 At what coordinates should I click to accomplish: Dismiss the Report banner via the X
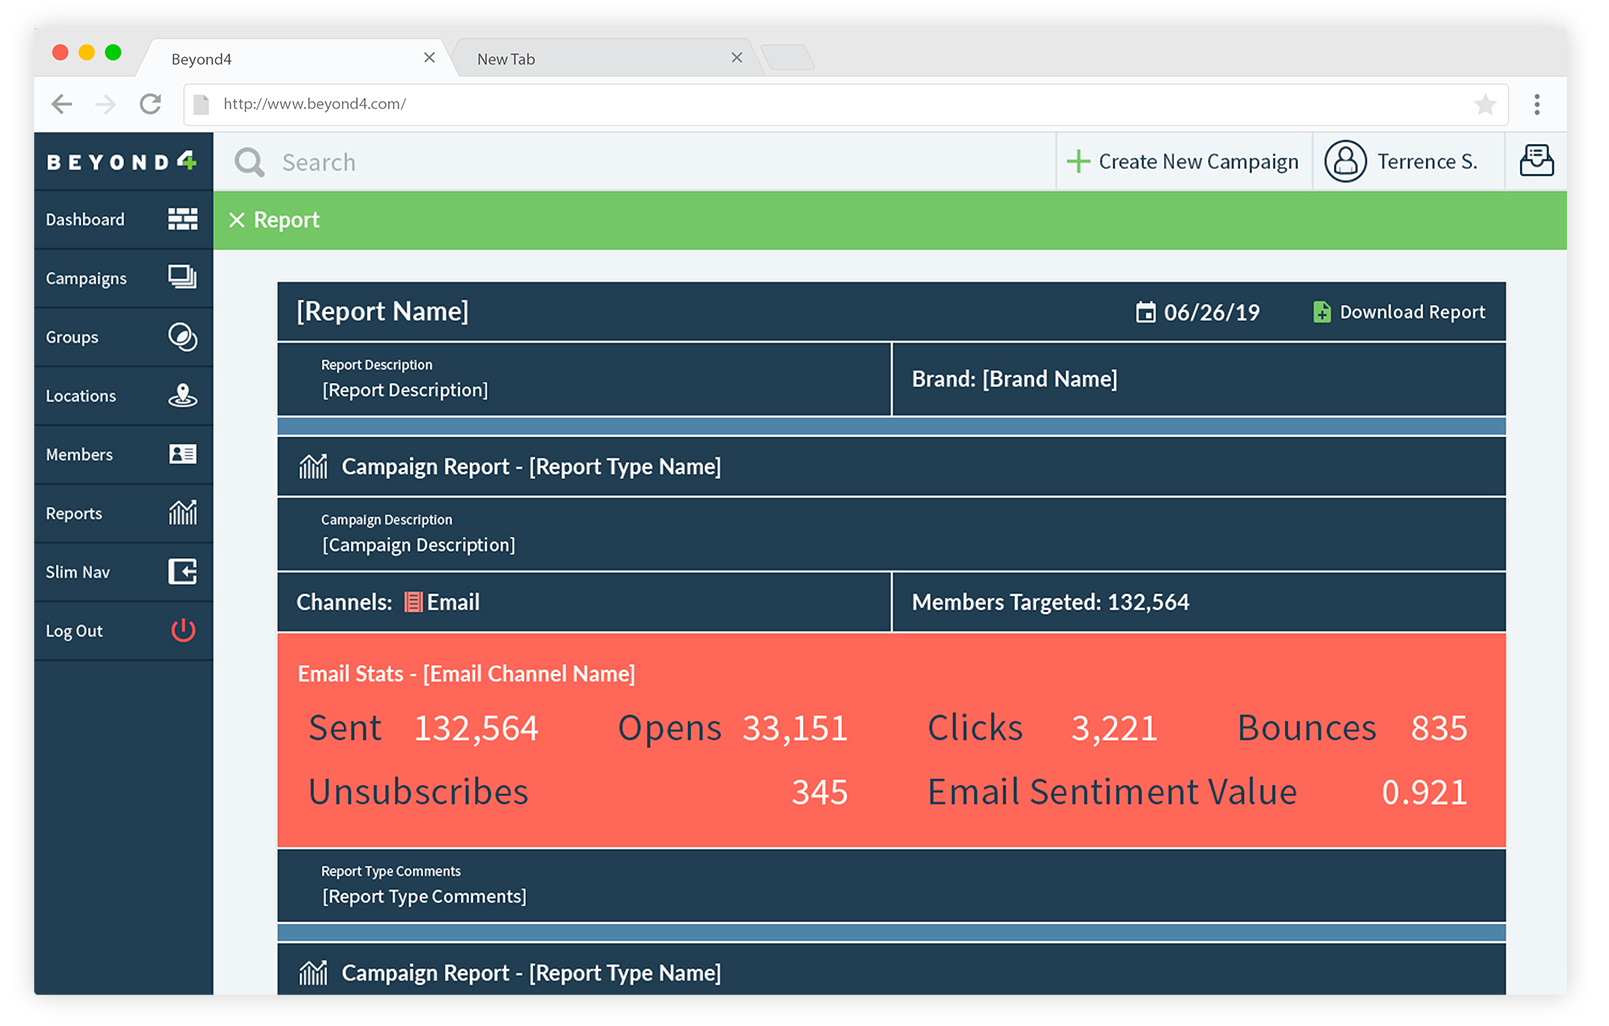[x=237, y=220]
